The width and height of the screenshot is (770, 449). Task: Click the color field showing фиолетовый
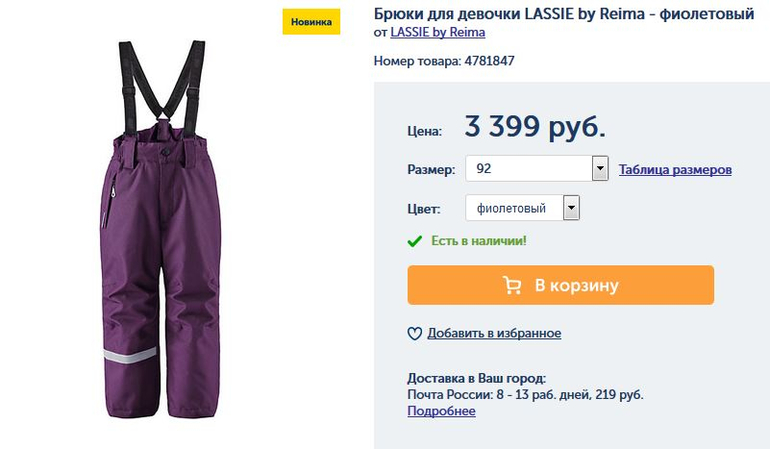pos(514,208)
